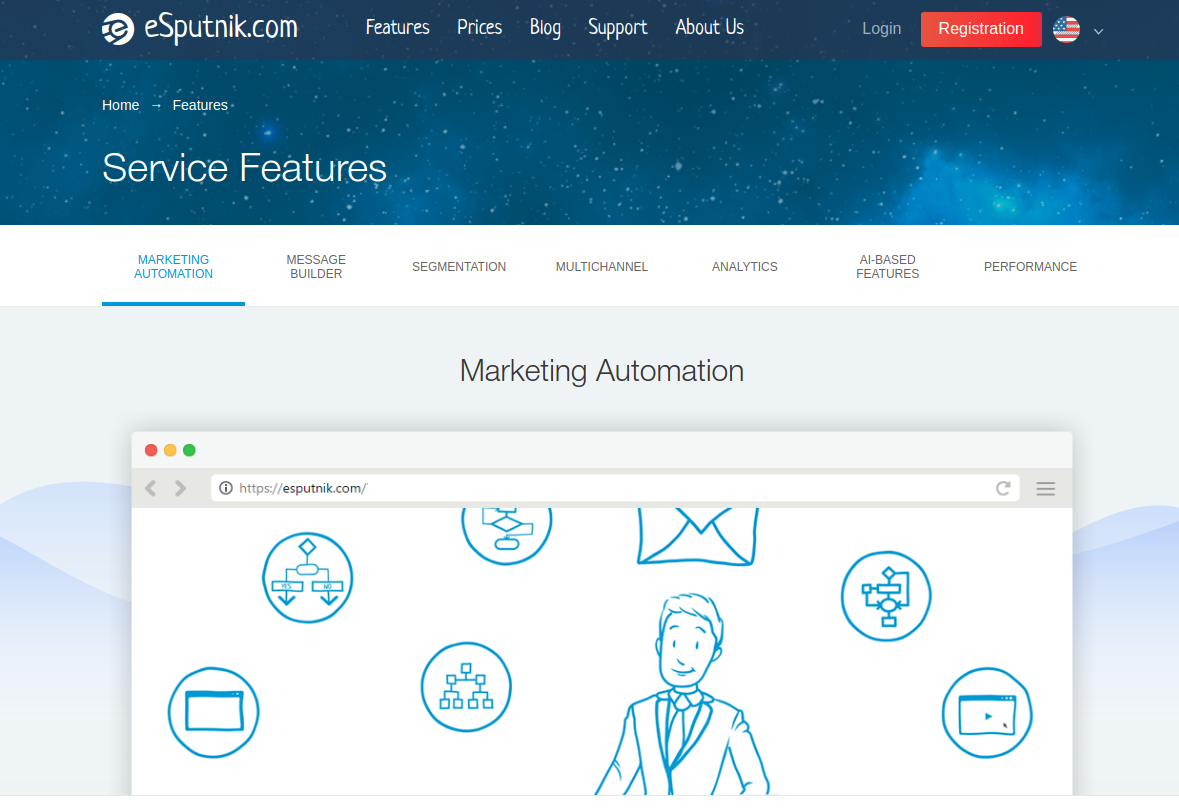Viewport: 1179px width, 810px height.
Task: Click the Features breadcrumb link
Action: coord(200,105)
